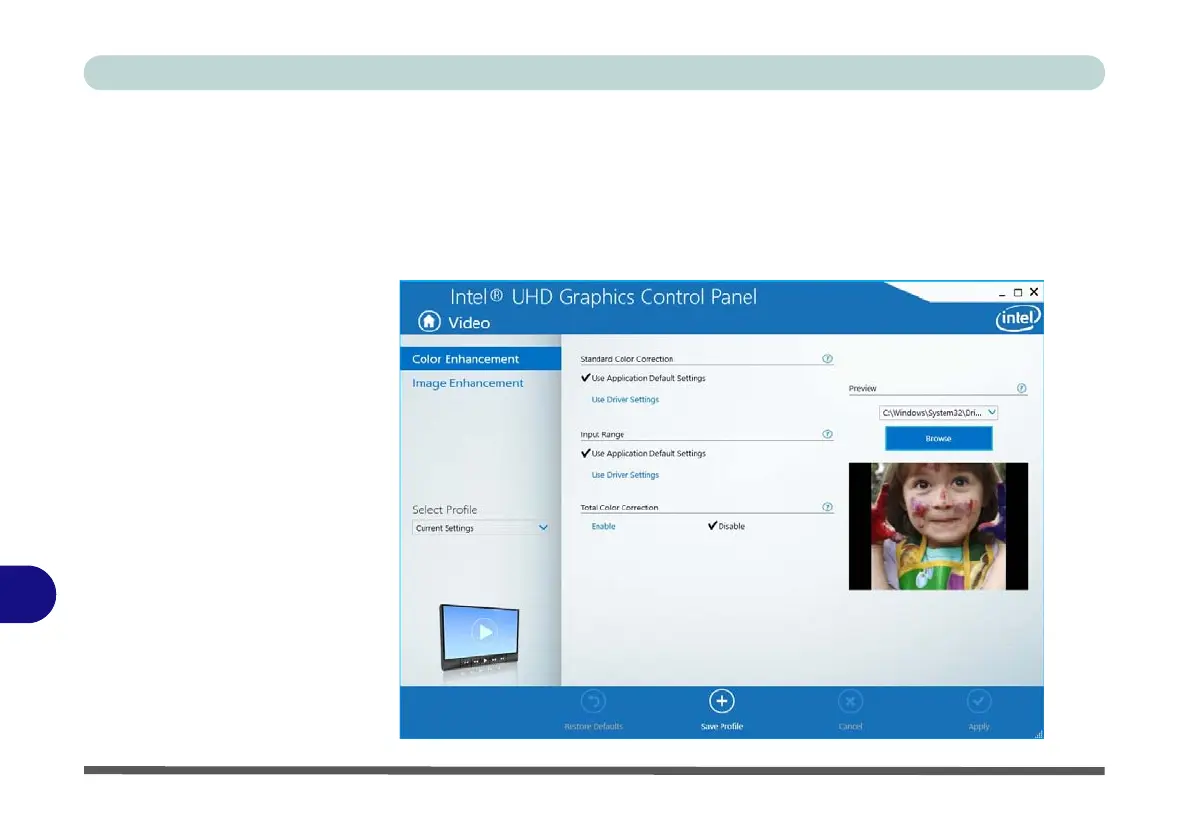This screenshot has height=838, width=1190.
Task: Enable Total Color Correction
Action: point(603,526)
